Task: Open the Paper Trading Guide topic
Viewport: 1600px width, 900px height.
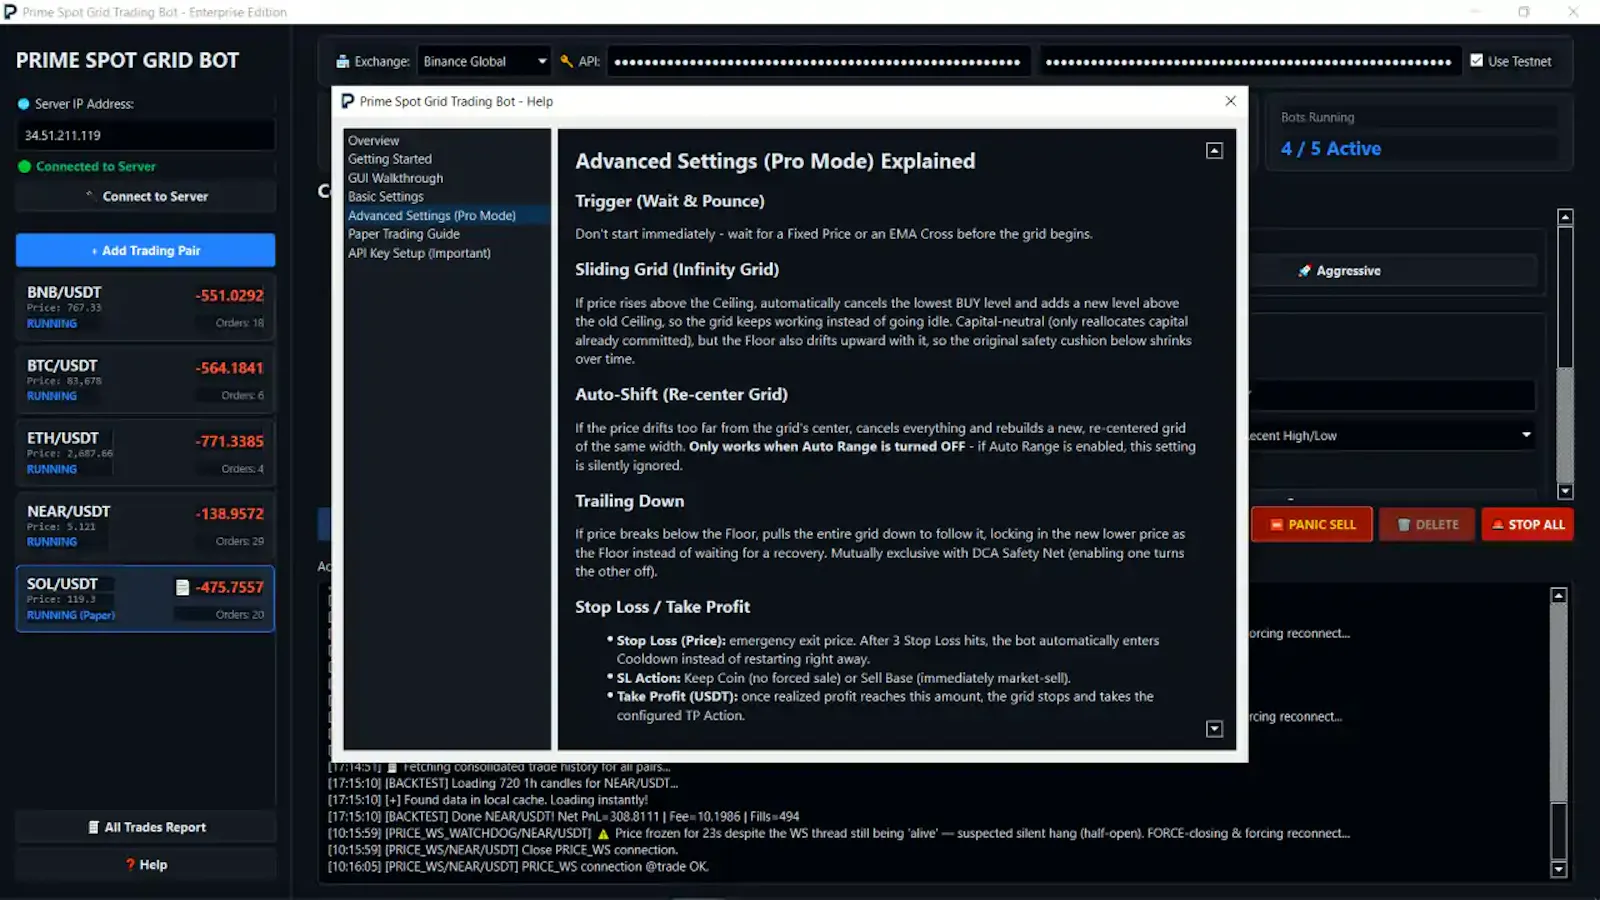Action: [404, 234]
